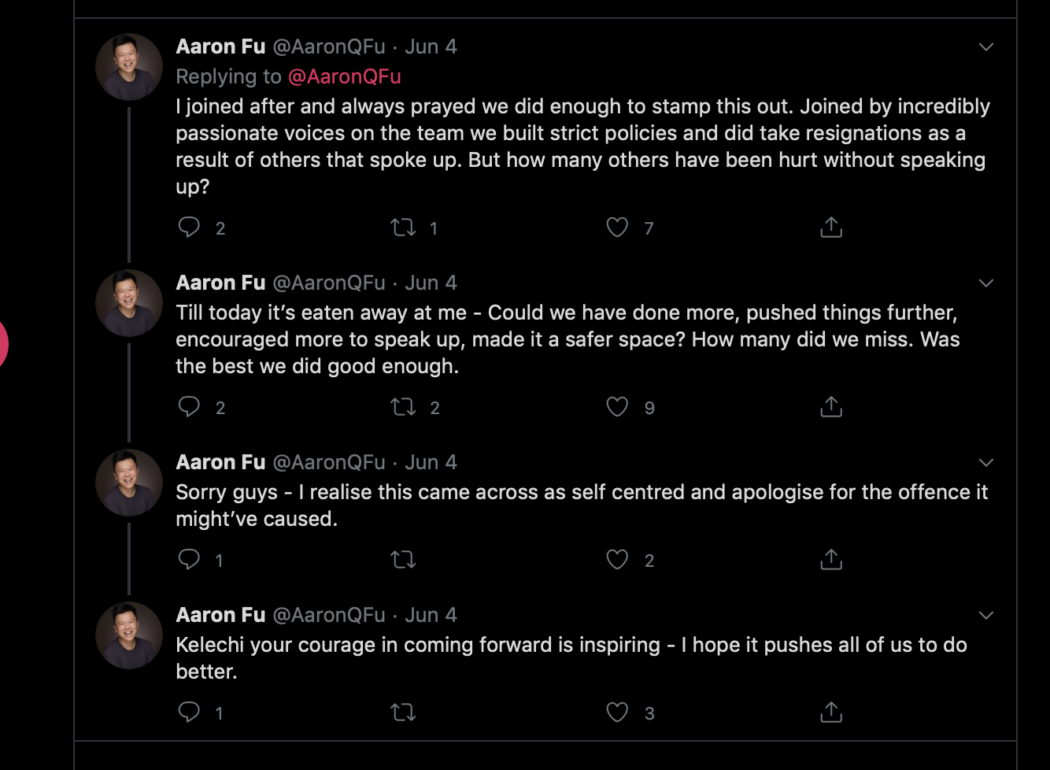This screenshot has height=770, width=1050.
Task: Click the retweet toggle on the last tweet
Action: coord(403,712)
